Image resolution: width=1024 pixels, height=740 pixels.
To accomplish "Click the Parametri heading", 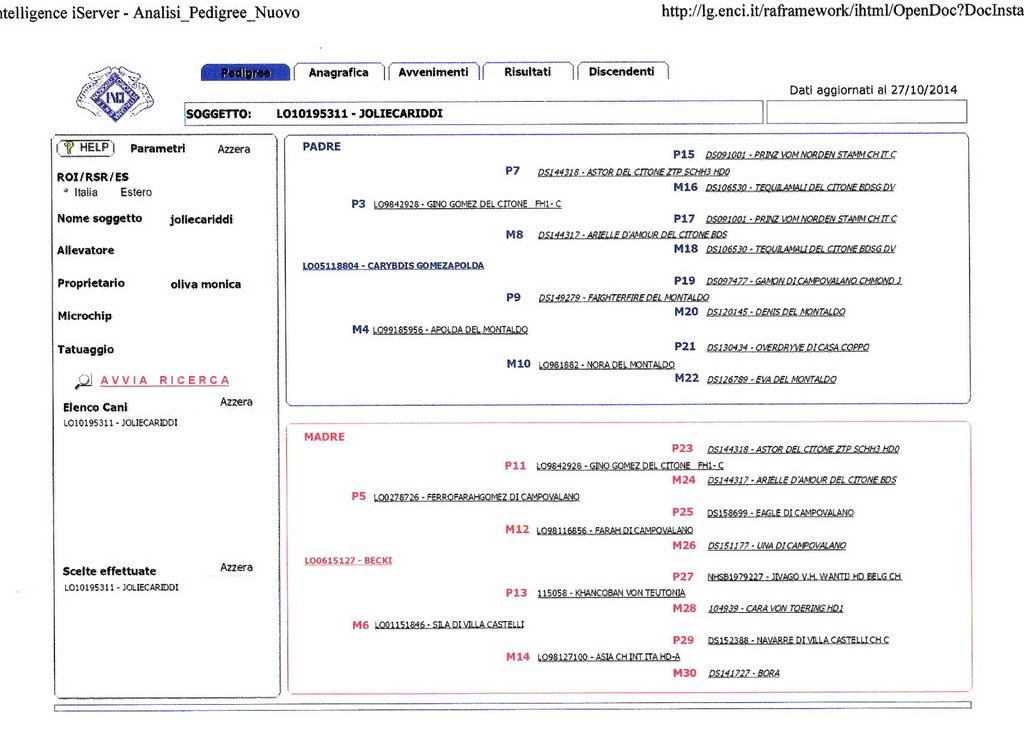I will click(158, 148).
